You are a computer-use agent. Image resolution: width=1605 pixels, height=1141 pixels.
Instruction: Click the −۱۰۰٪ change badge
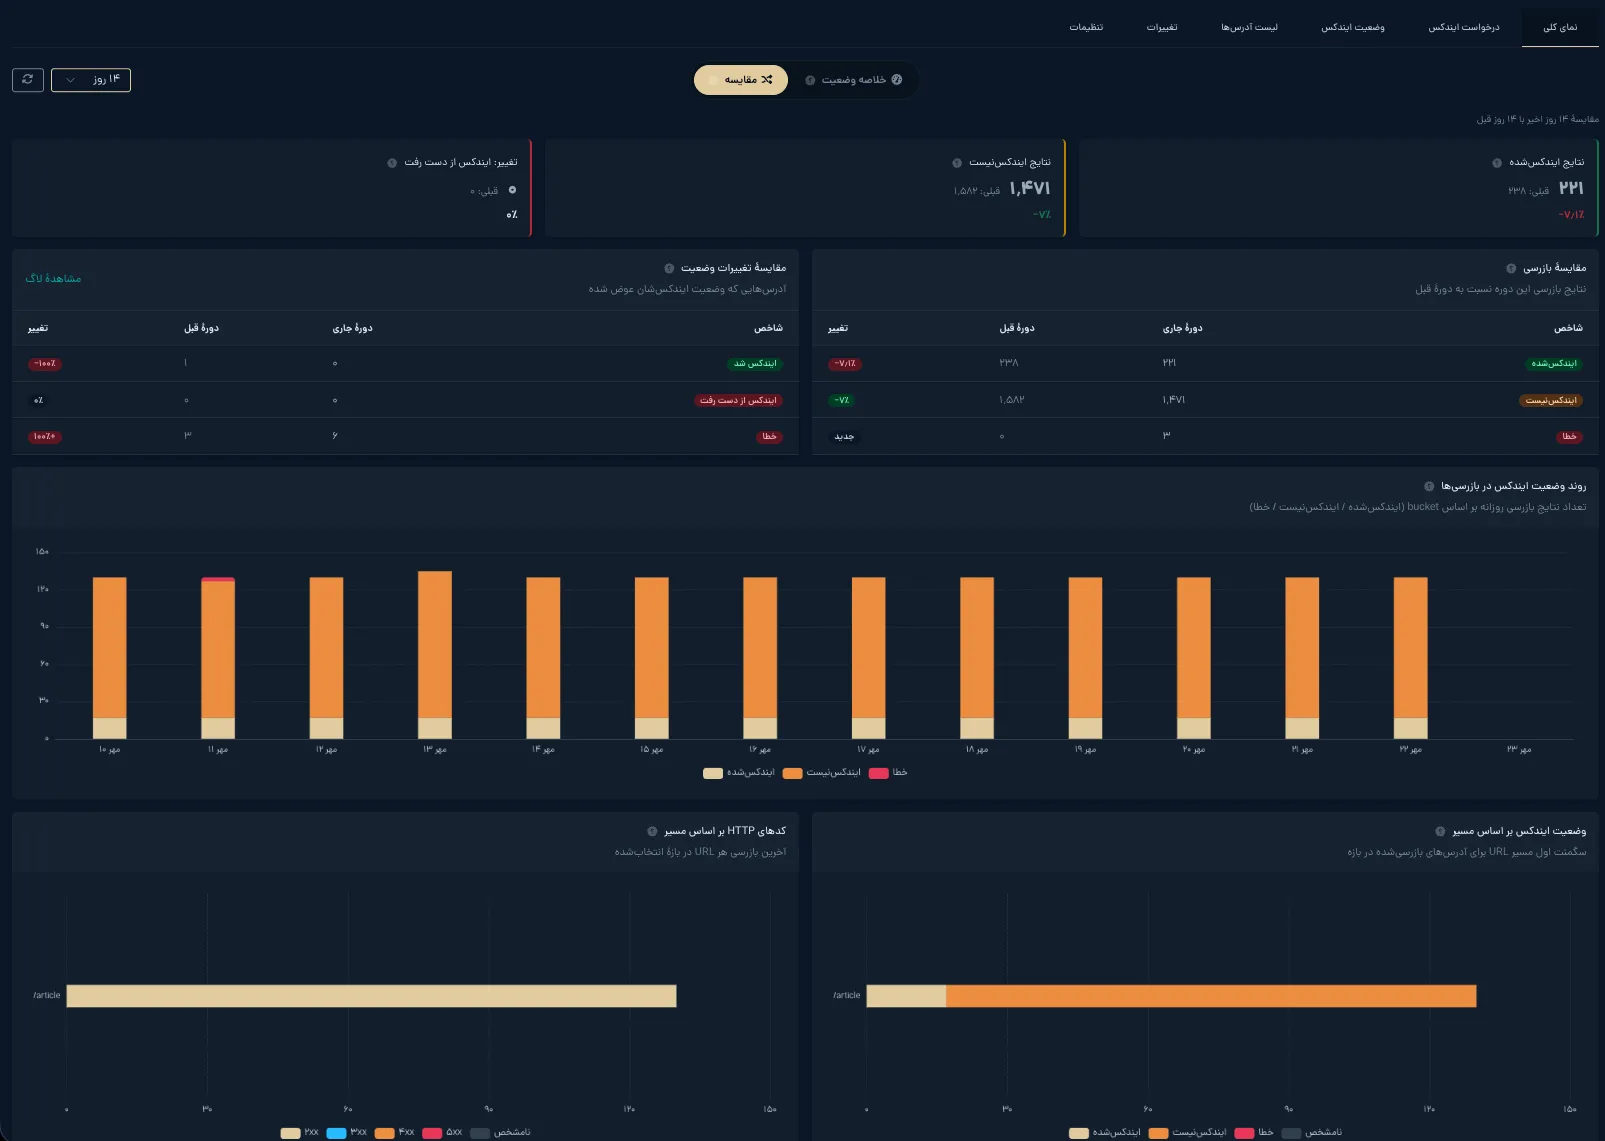45,364
